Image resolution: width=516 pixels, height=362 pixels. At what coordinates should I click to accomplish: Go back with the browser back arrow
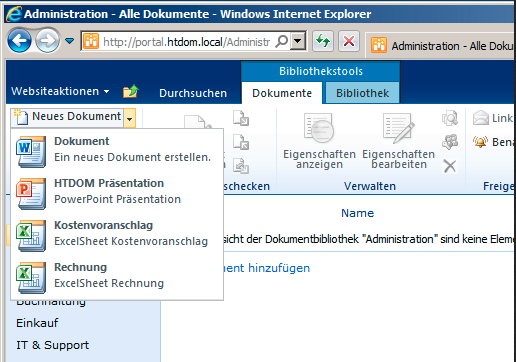tap(19, 41)
